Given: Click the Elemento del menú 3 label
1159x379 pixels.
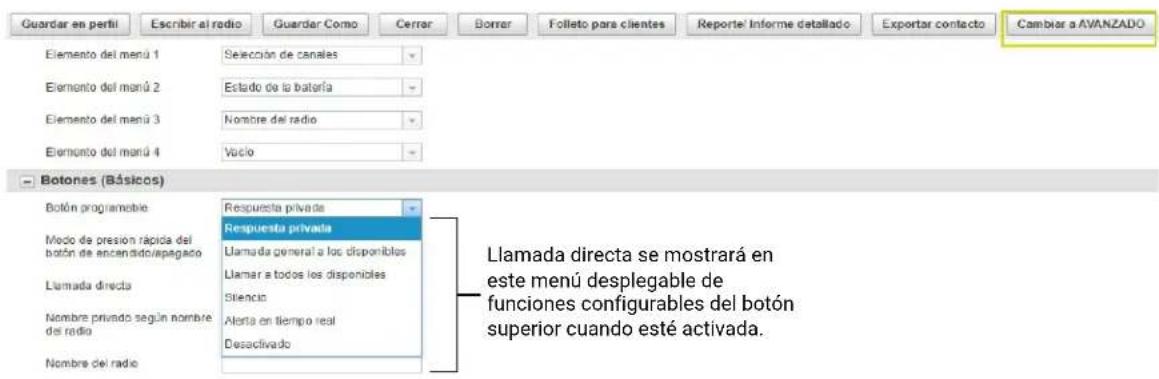Looking at the screenshot, I should [x=103, y=120].
